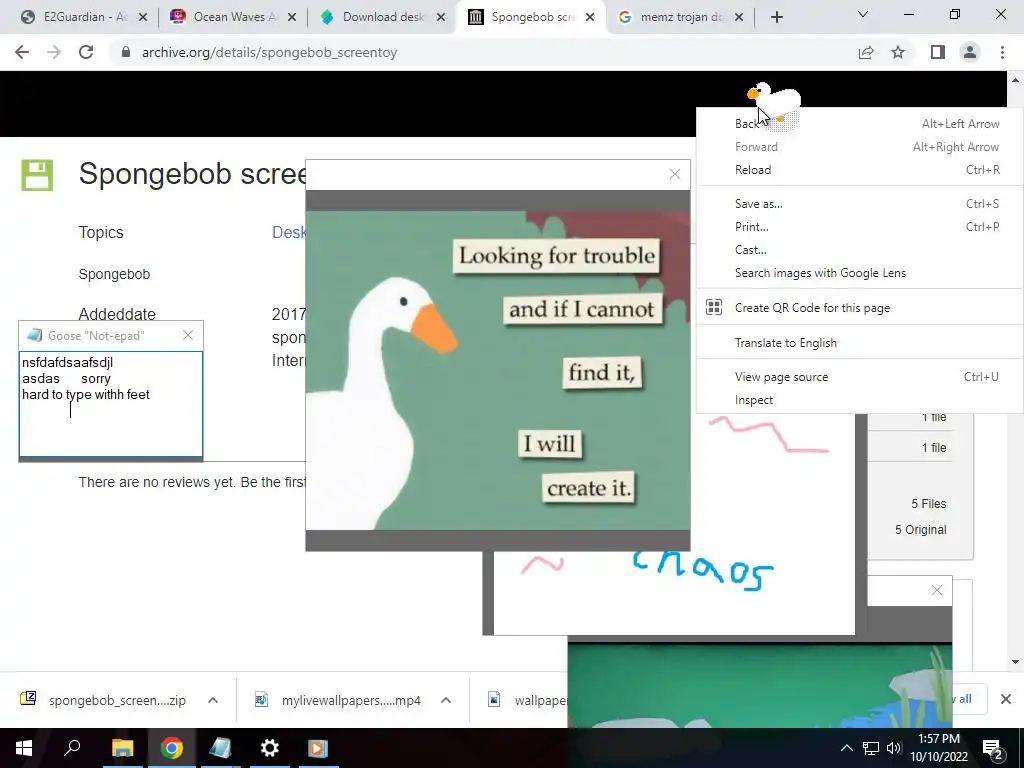Click the QR code icon in the context menu
1024x768 pixels.
(x=714, y=307)
